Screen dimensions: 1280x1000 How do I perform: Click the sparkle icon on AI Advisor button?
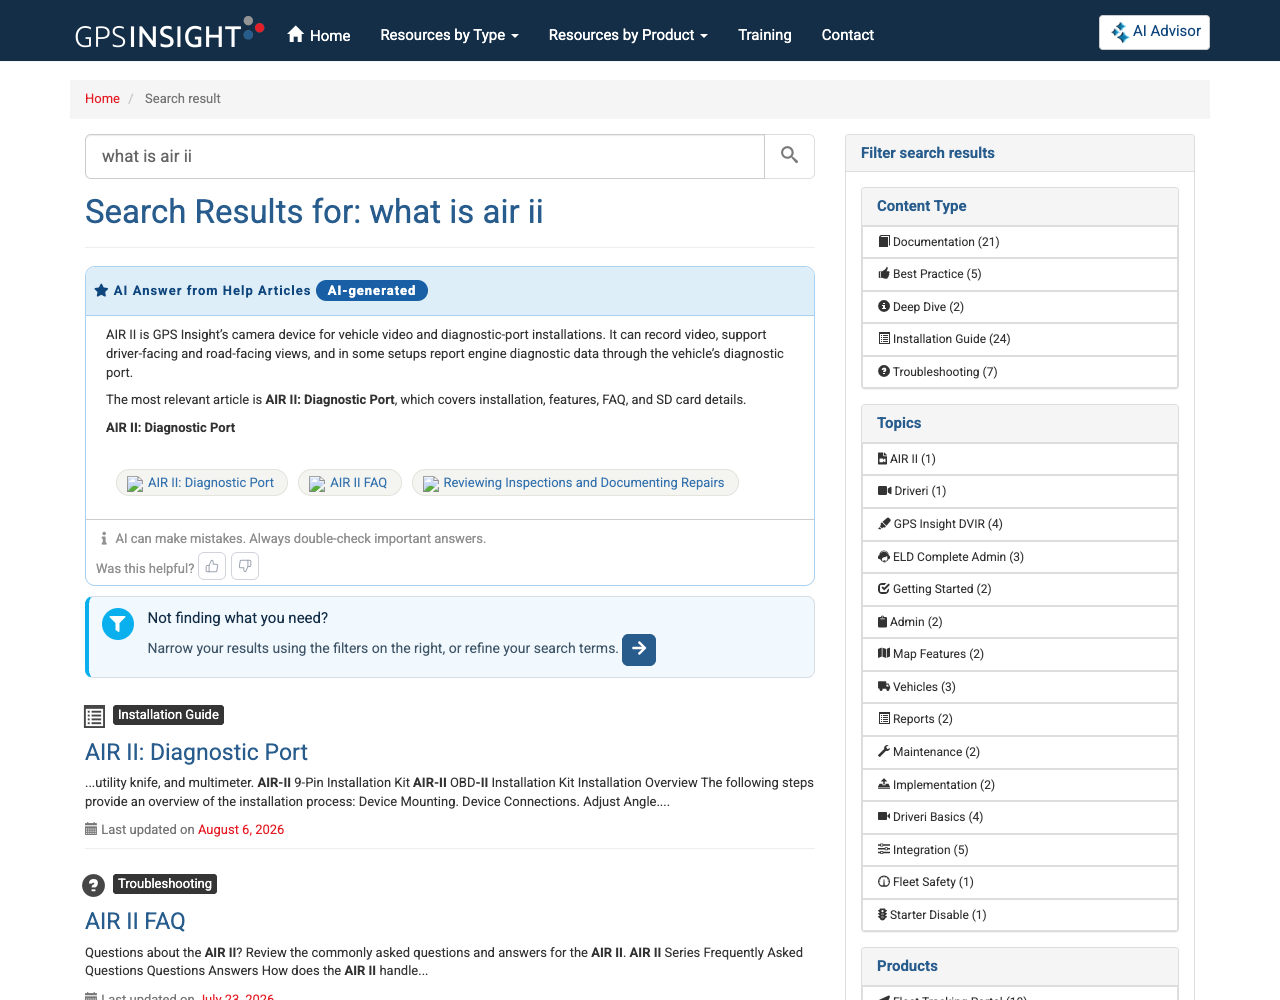coord(1120,32)
